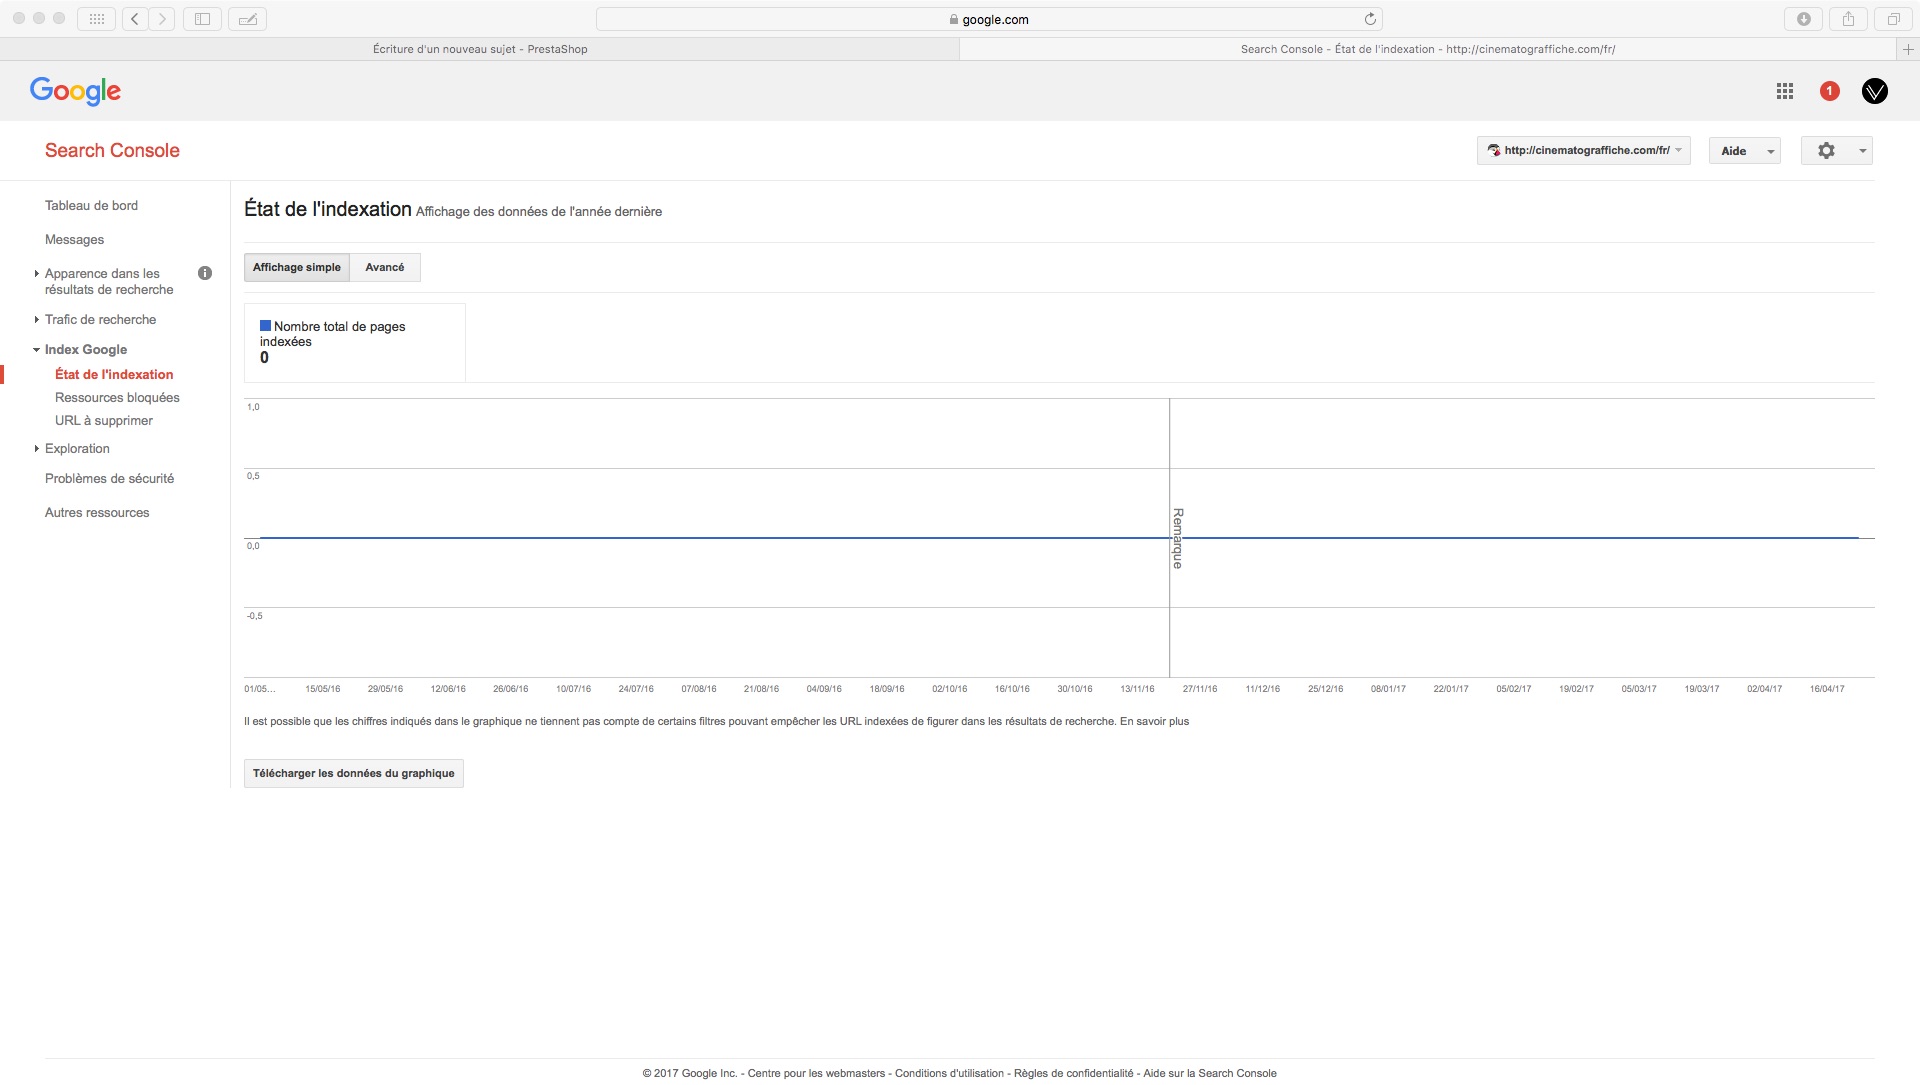Go back with Safari back arrow
The width and height of the screenshot is (1920, 1085).
click(x=135, y=19)
